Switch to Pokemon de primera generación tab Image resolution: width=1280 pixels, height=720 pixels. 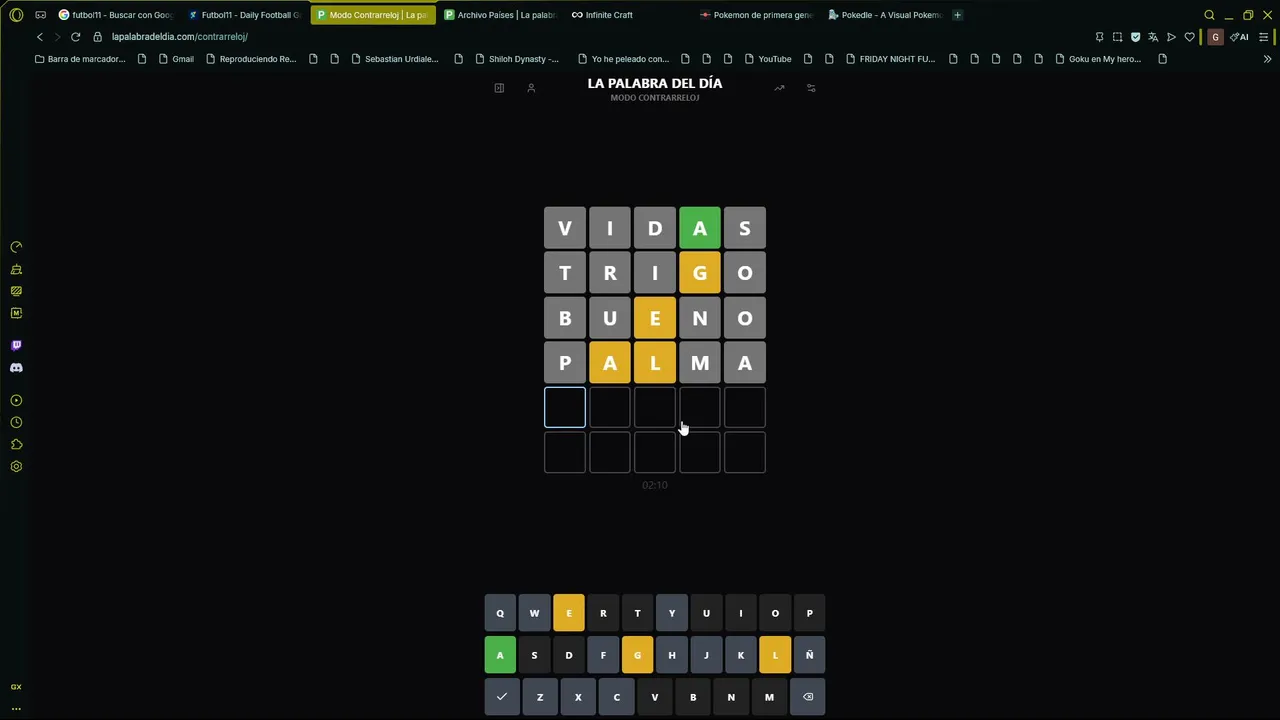756,15
